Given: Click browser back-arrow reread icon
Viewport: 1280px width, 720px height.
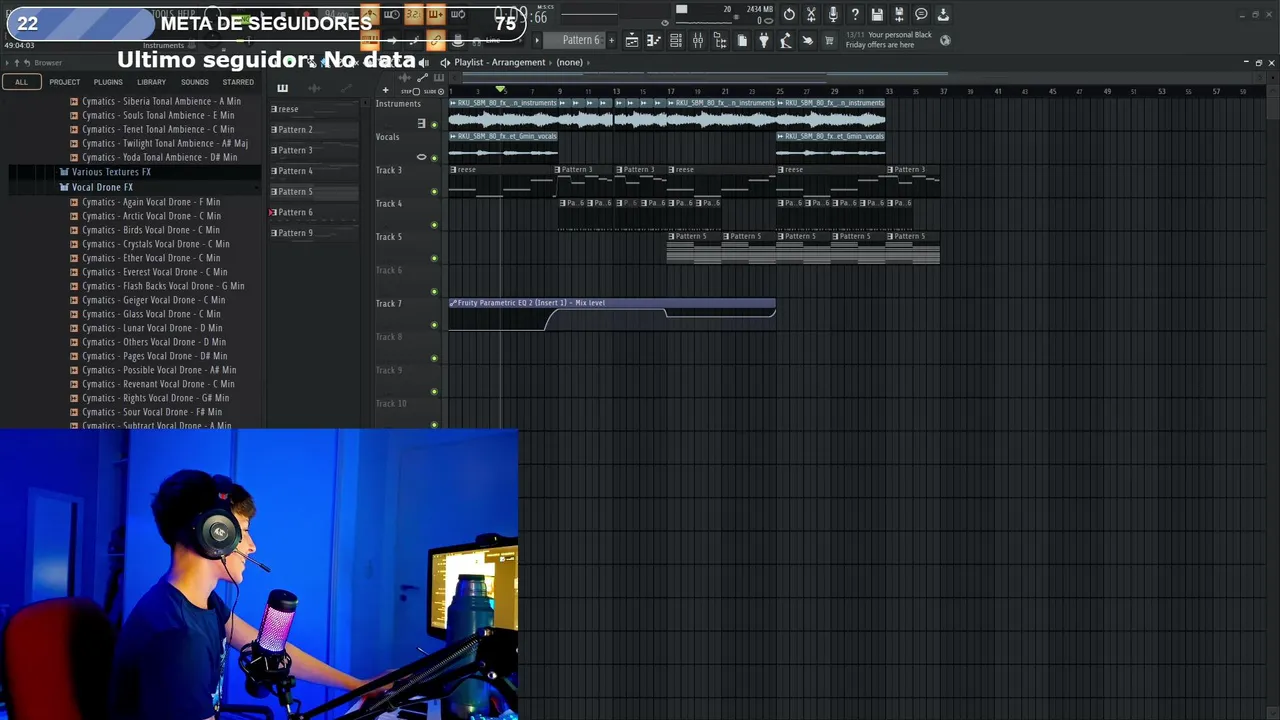Looking at the screenshot, I should click(x=27, y=63).
